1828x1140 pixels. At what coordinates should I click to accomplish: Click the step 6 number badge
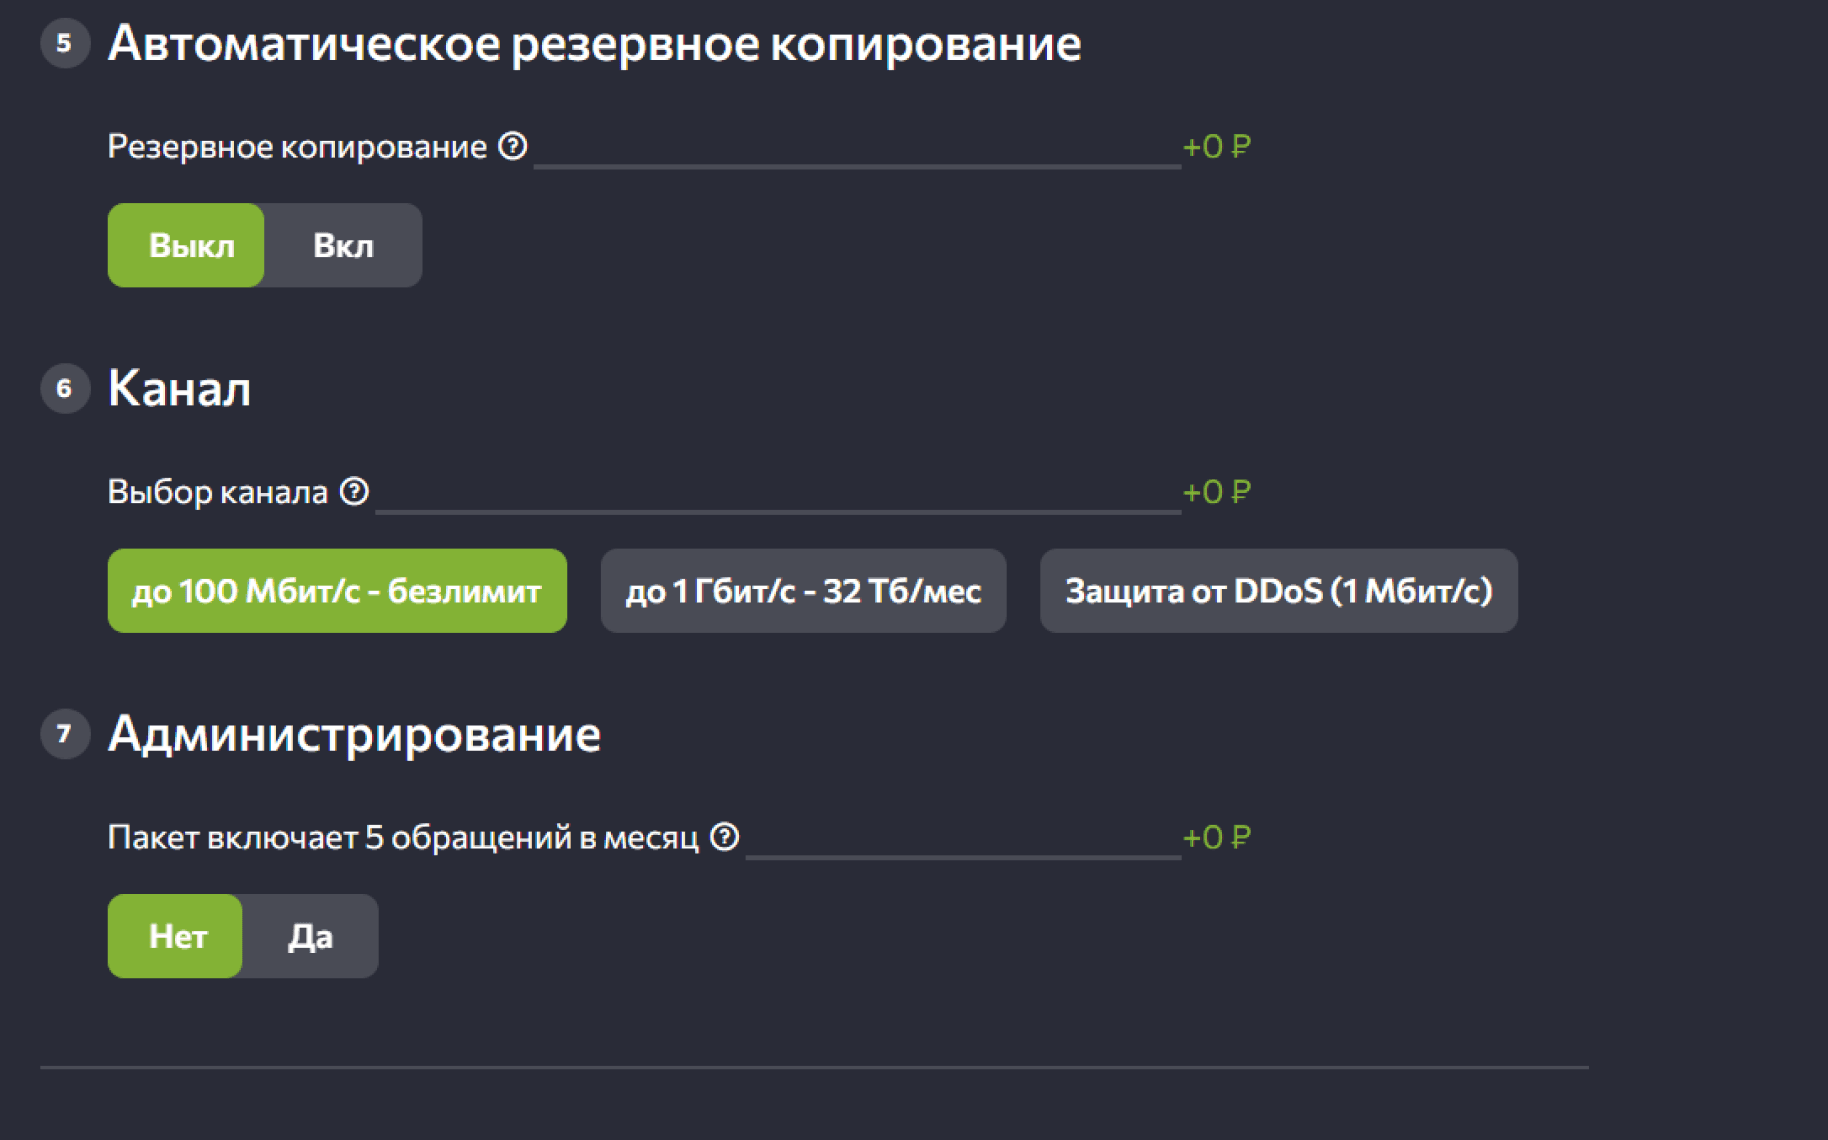65,388
